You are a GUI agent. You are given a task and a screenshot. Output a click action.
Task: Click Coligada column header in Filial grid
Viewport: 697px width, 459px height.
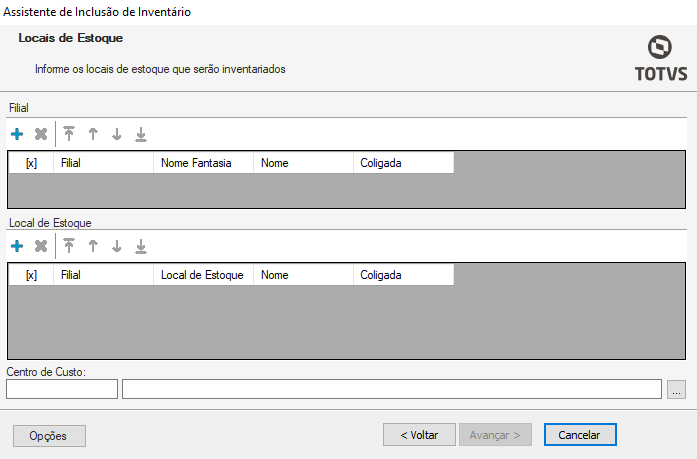[402, 163]
